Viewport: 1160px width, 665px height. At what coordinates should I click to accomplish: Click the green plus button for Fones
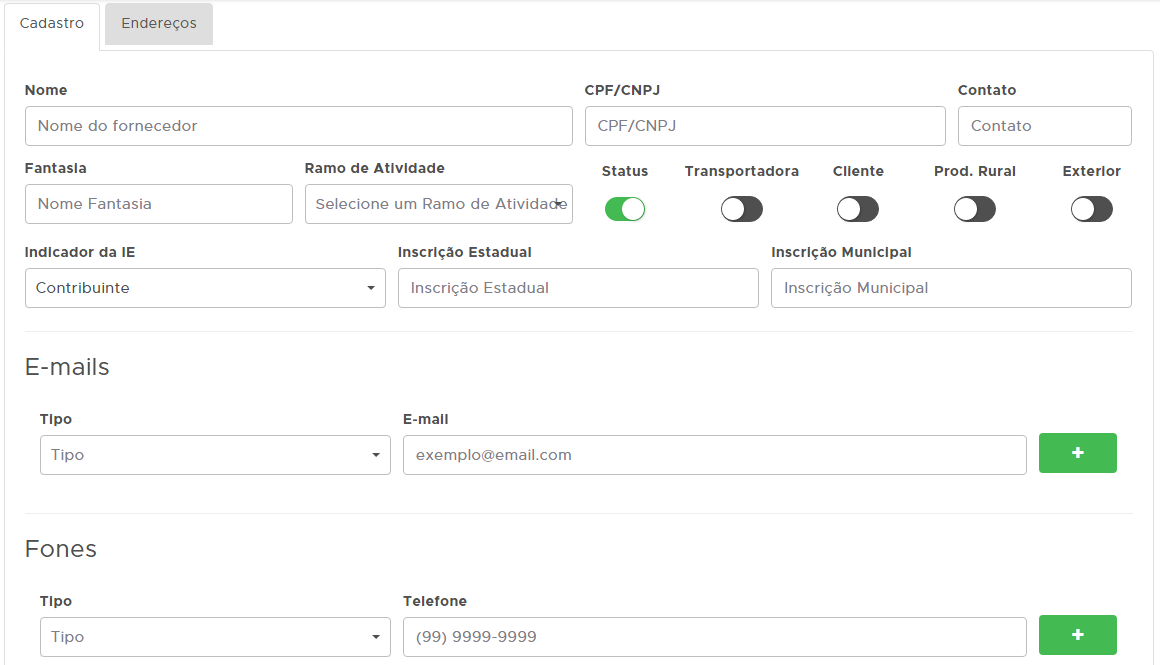(x=1077, y=636)
